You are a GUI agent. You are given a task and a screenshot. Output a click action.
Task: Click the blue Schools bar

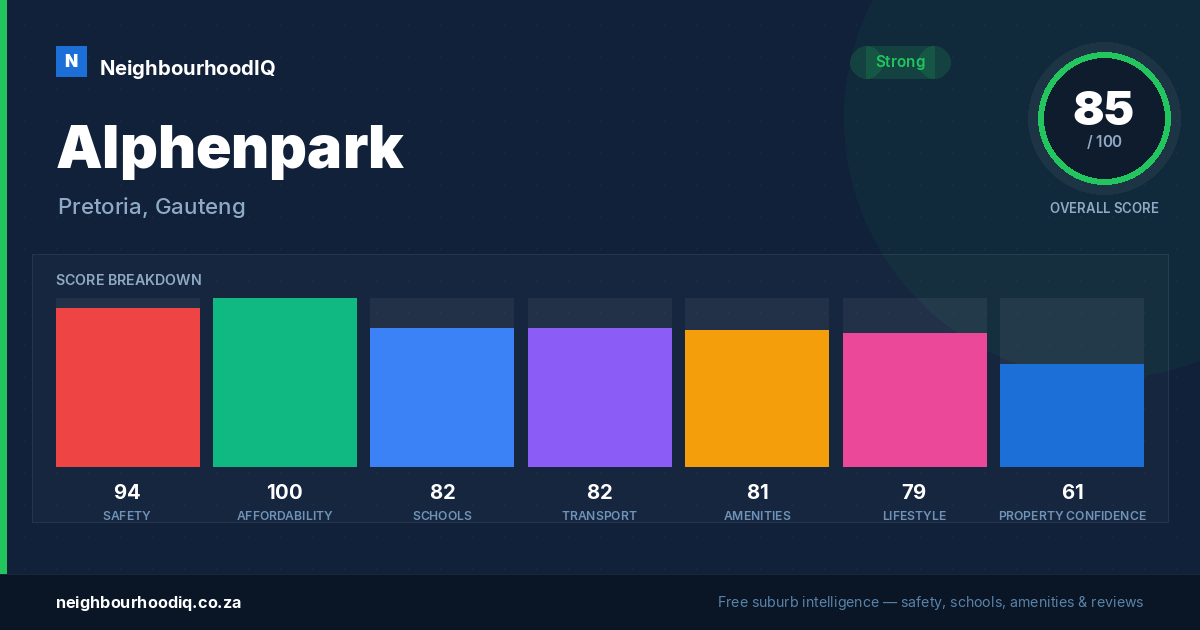442,397
